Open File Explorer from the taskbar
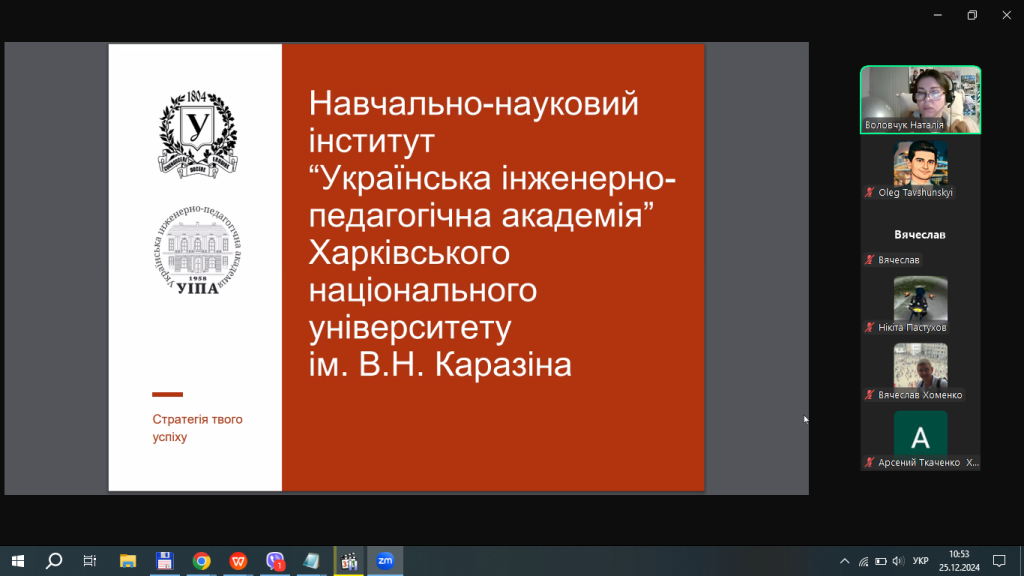This screenshot has height=576, width=1024. [128, 561]
